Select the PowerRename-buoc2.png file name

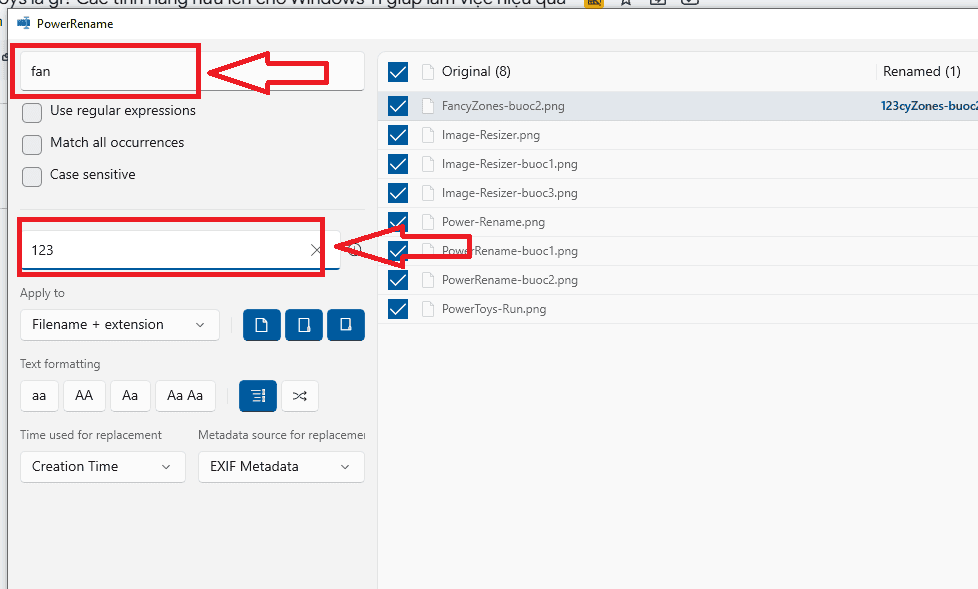click(510, 280)
